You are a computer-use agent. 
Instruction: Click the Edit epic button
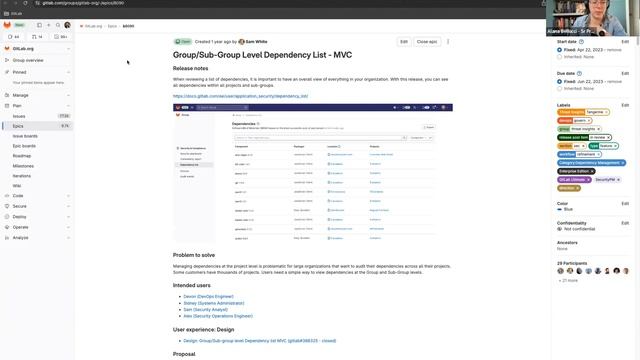click(404, 42)
